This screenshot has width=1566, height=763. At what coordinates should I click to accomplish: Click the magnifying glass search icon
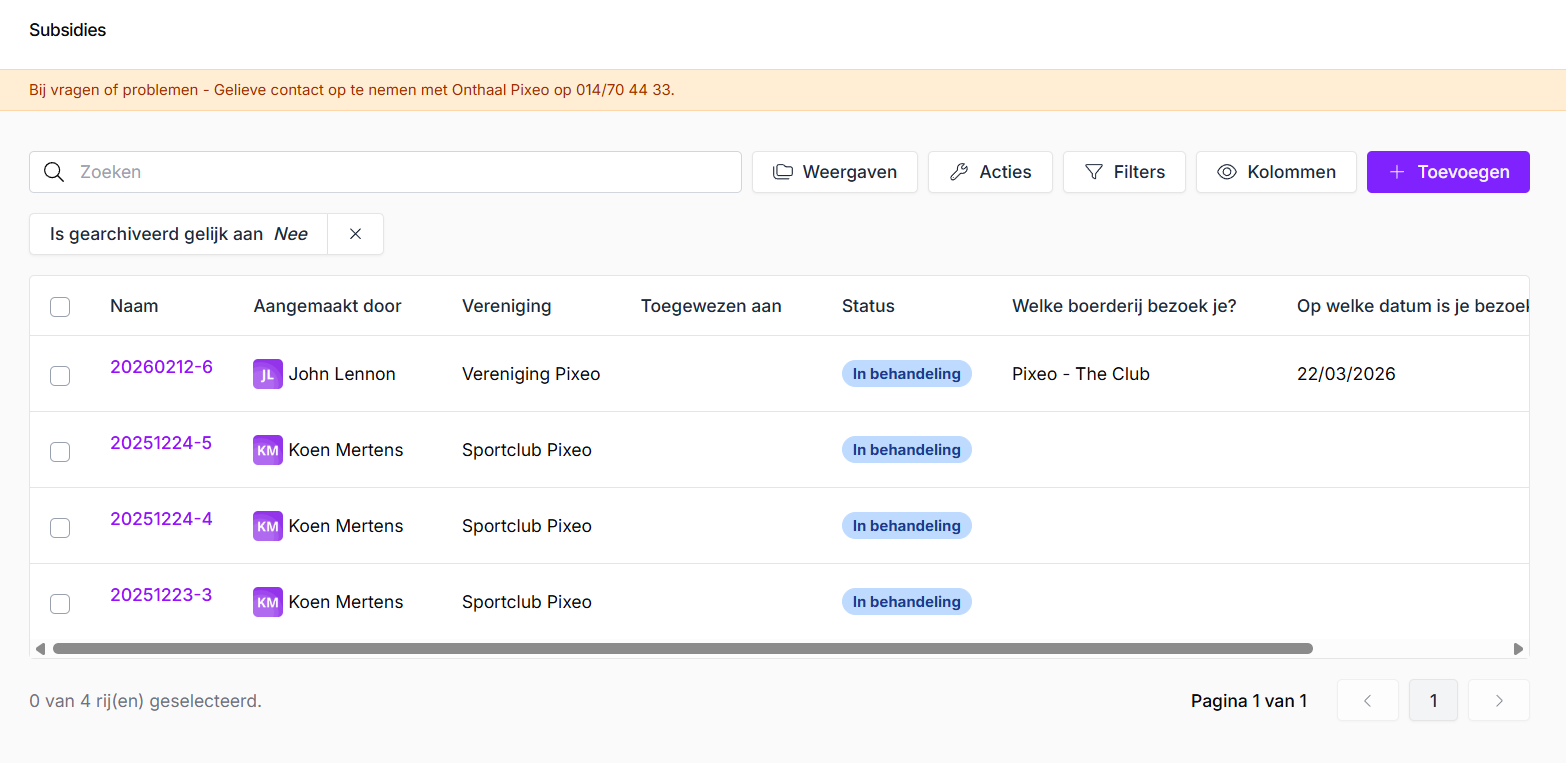click(x=54, y=172)
